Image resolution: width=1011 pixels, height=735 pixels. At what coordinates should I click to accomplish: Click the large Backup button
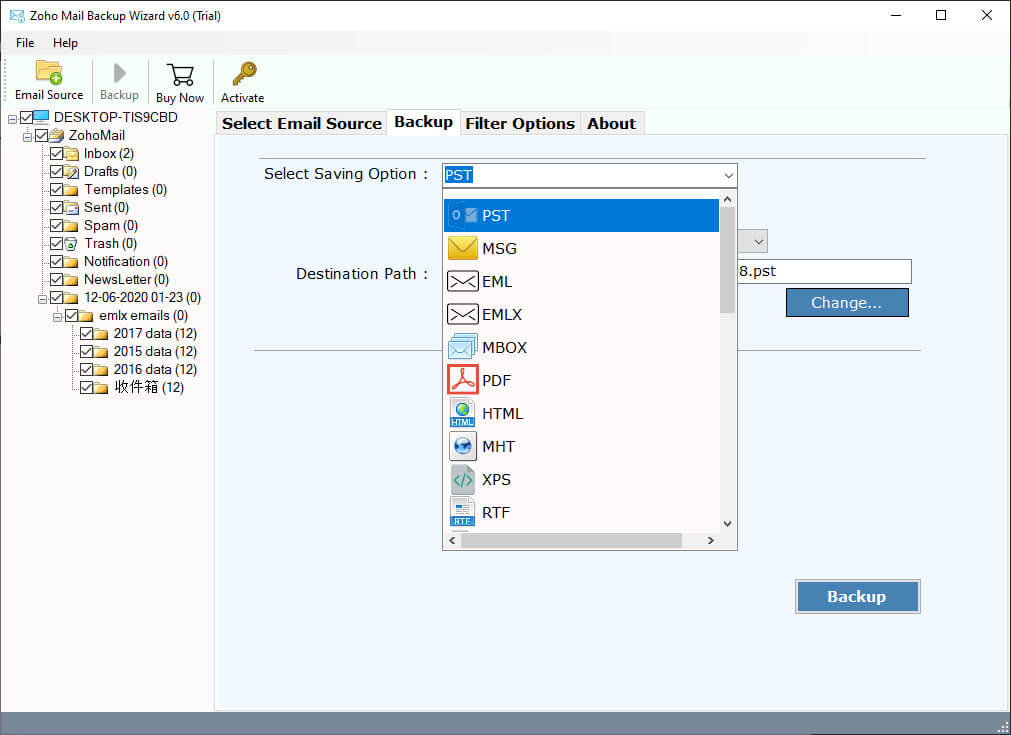857,596
